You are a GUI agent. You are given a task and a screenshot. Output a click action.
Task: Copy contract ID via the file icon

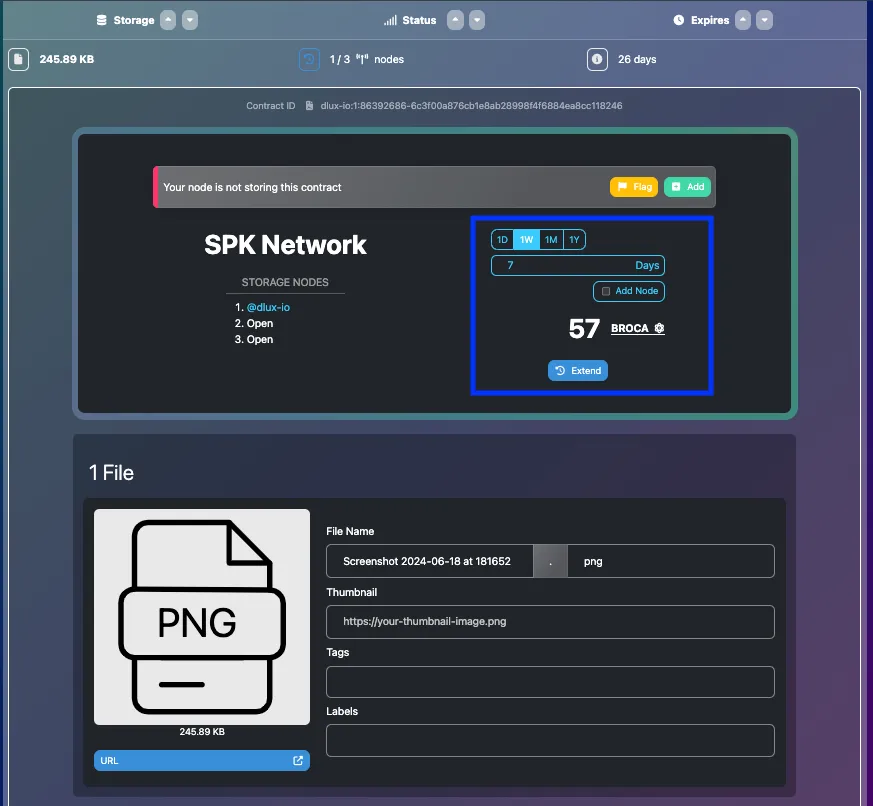point(310,106)
